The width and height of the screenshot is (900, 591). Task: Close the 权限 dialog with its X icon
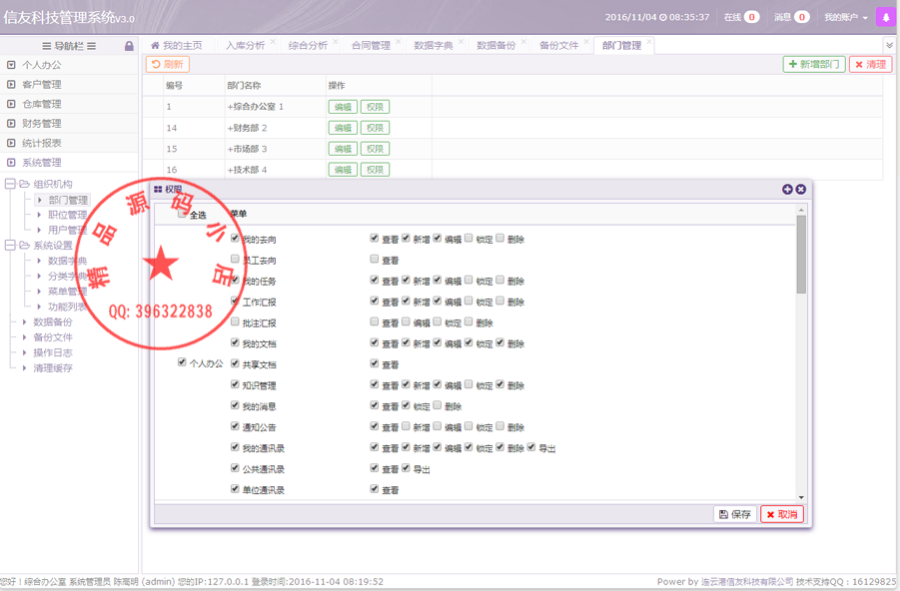[801, 189]
